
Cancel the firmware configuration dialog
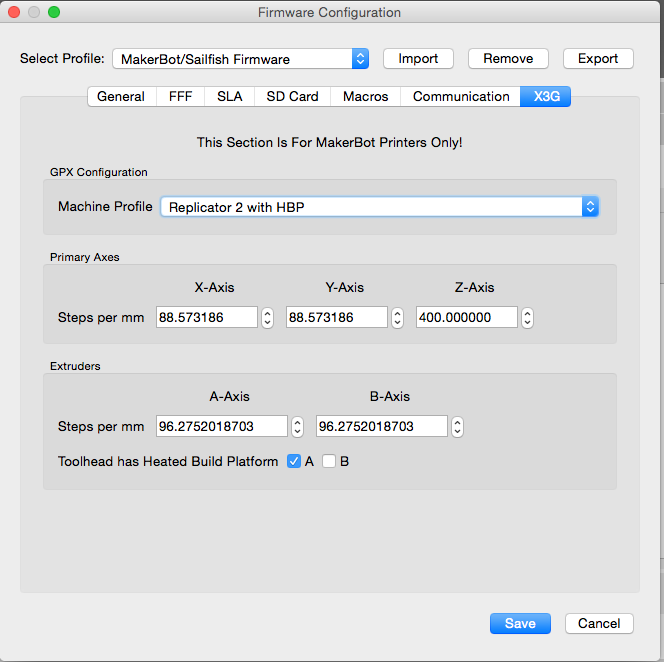pos(599,623)
